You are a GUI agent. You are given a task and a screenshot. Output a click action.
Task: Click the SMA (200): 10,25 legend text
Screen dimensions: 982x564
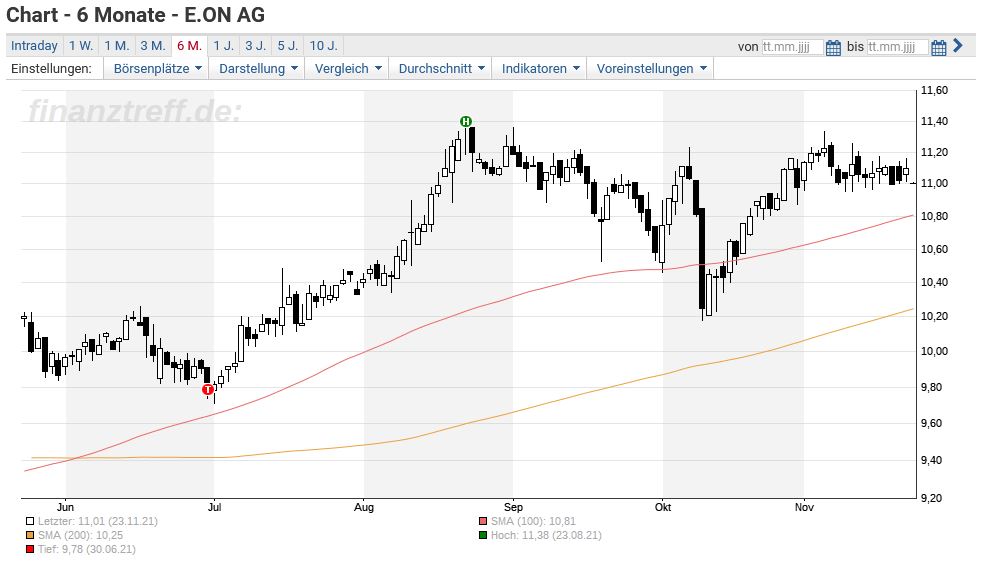coord(80,535)
